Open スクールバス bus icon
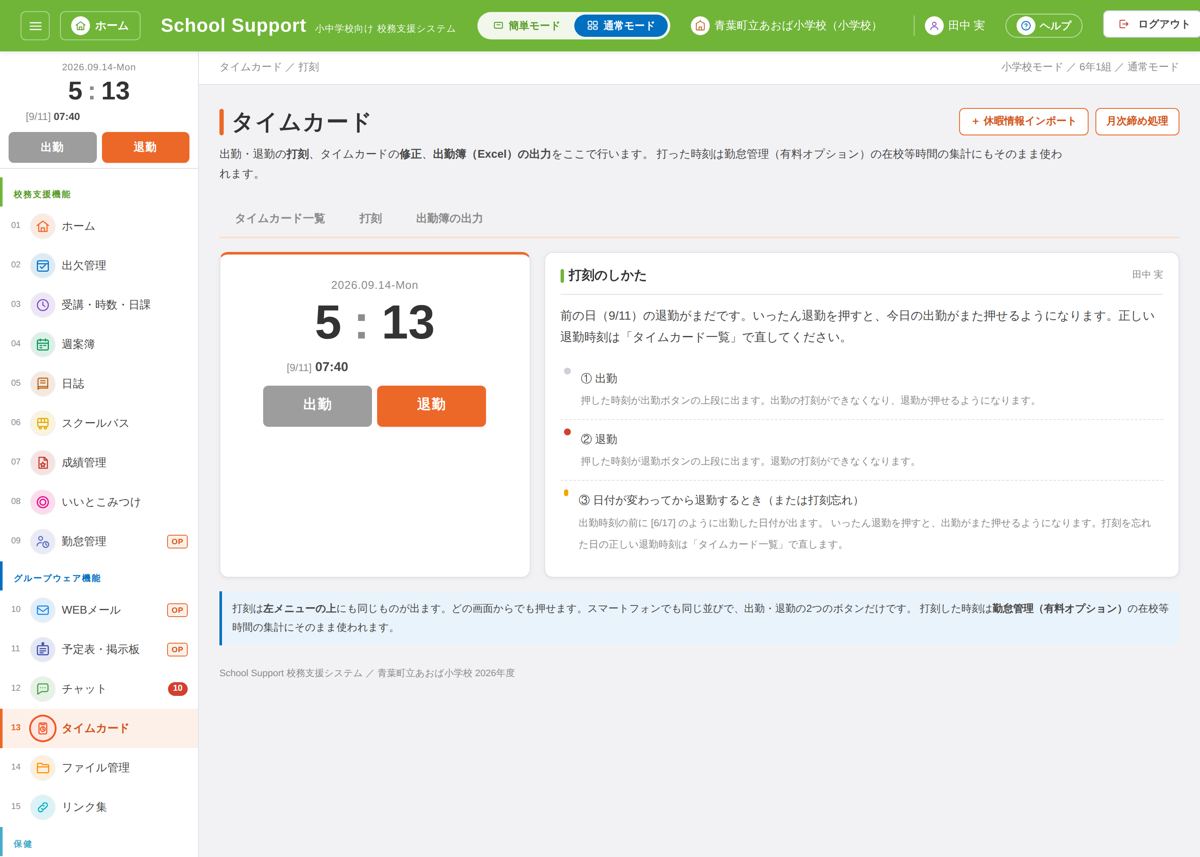 pyautogui.click(x=43, y=423)
